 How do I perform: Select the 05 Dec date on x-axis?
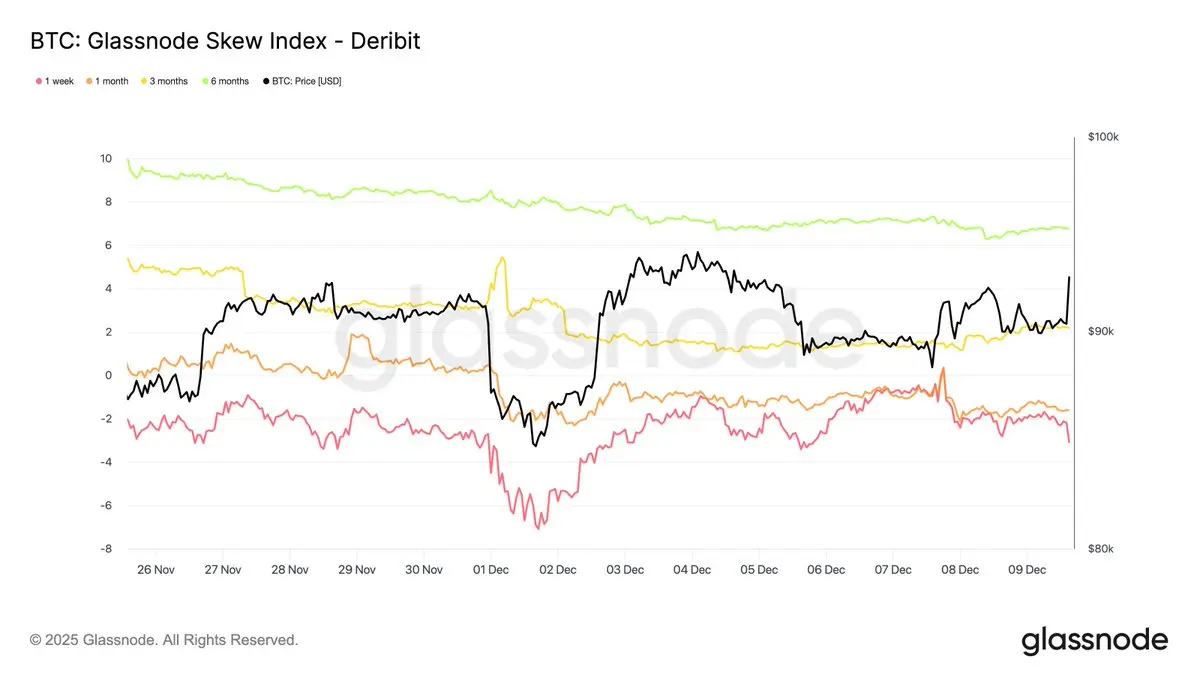pyautogui.click(x=759, y=569)
